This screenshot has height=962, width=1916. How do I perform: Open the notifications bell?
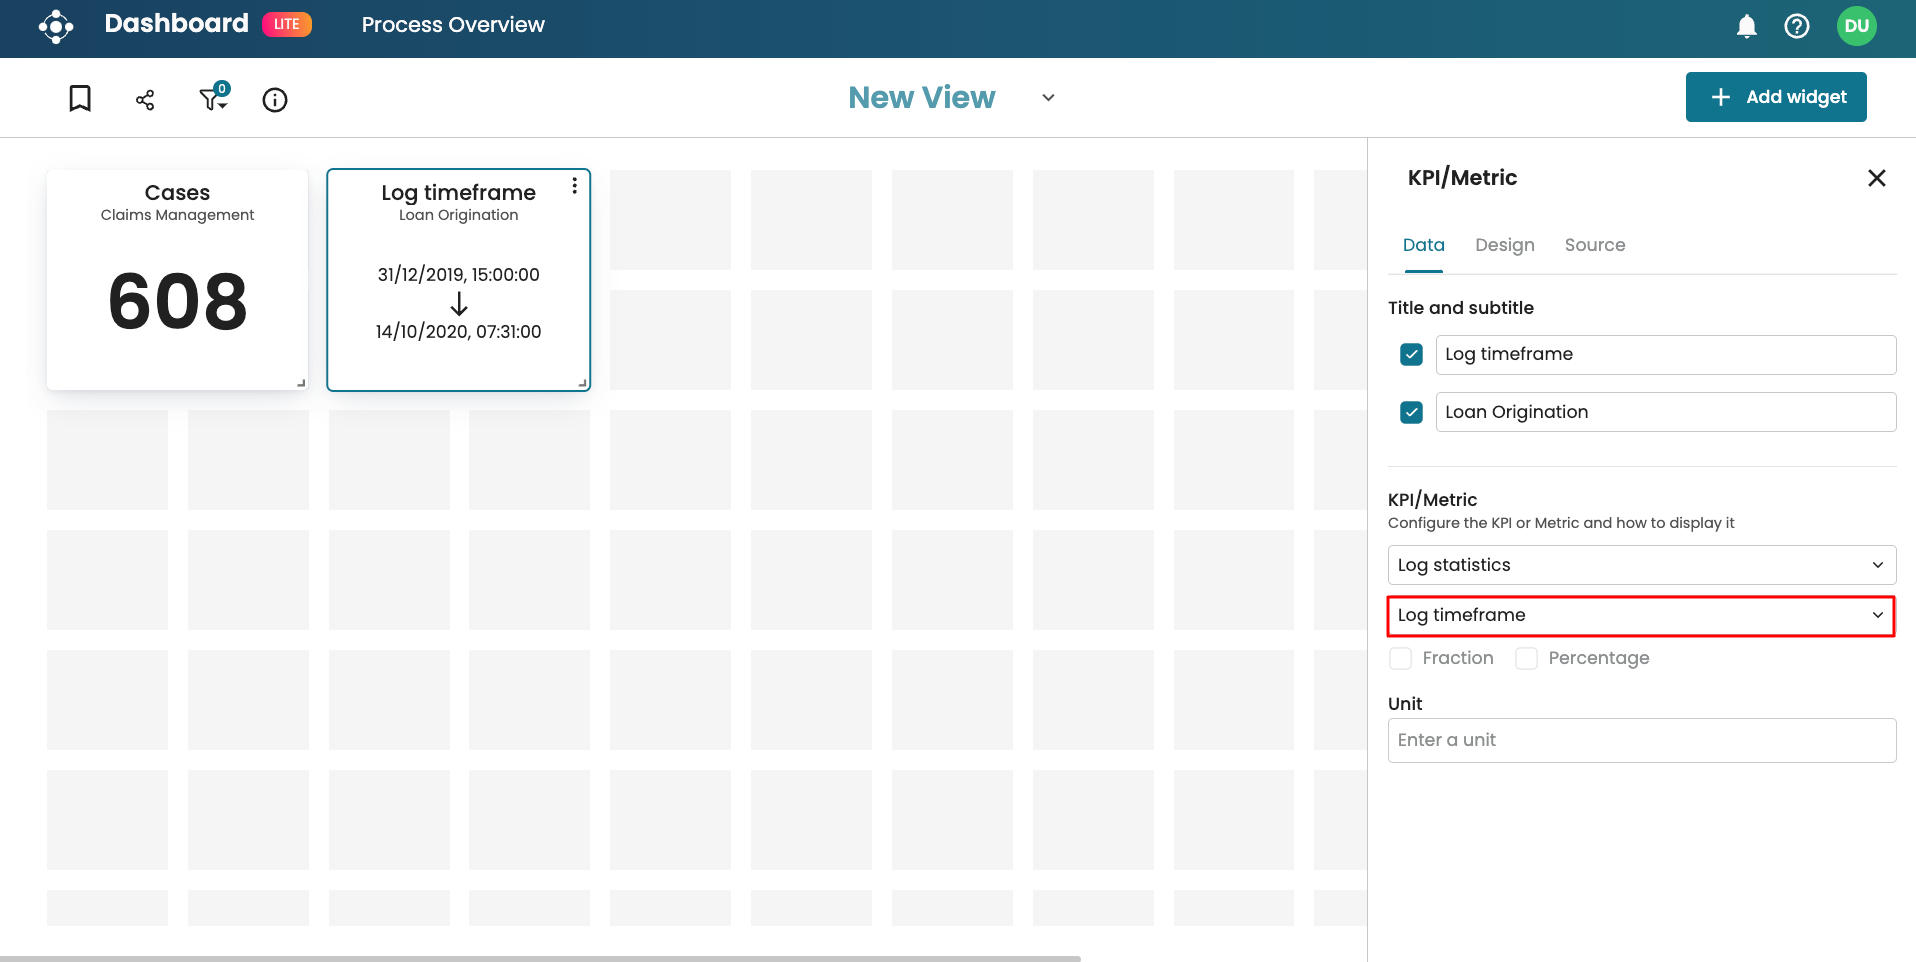[x=1746, y=26]
